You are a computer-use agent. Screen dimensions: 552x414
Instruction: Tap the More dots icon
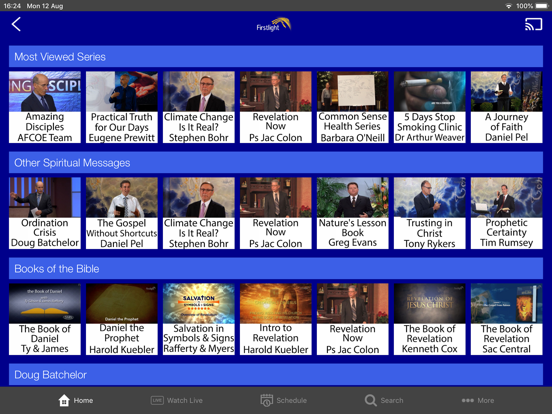468,400
